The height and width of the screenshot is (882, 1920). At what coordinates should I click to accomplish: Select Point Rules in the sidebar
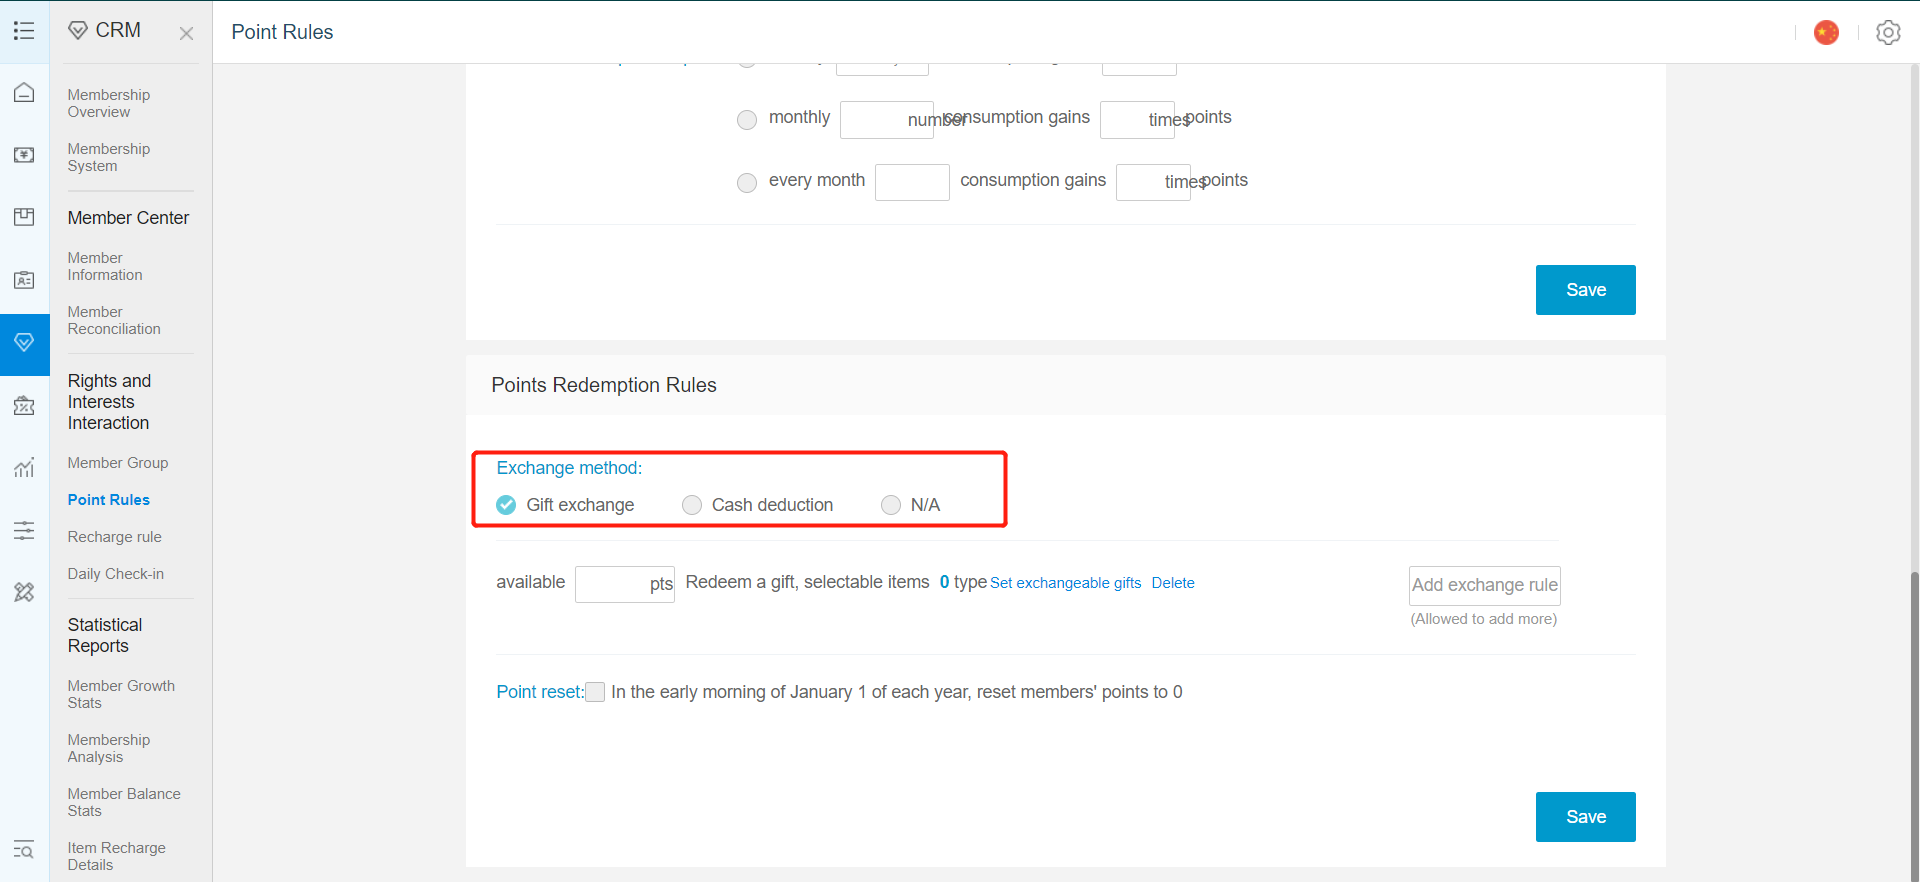[109, 500]
